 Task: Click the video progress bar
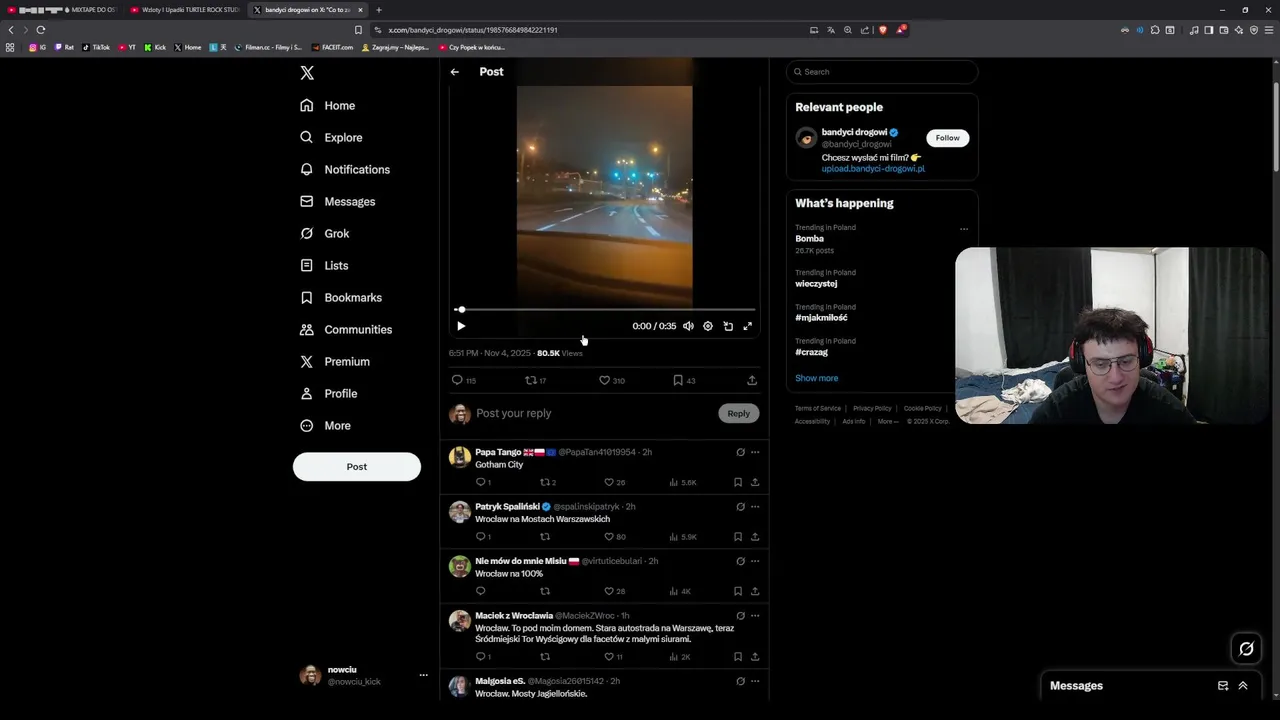tap(604, 310)
